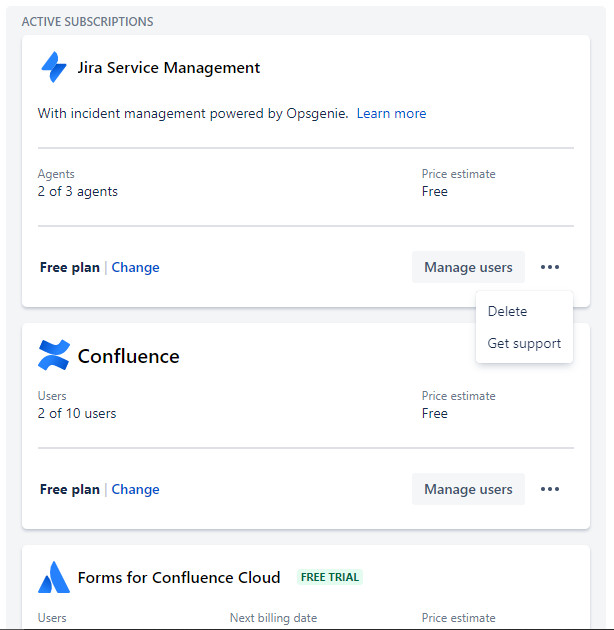Click the Next billing date label
This screenshot has height=630, width=614.
click(x=273, y=618)
